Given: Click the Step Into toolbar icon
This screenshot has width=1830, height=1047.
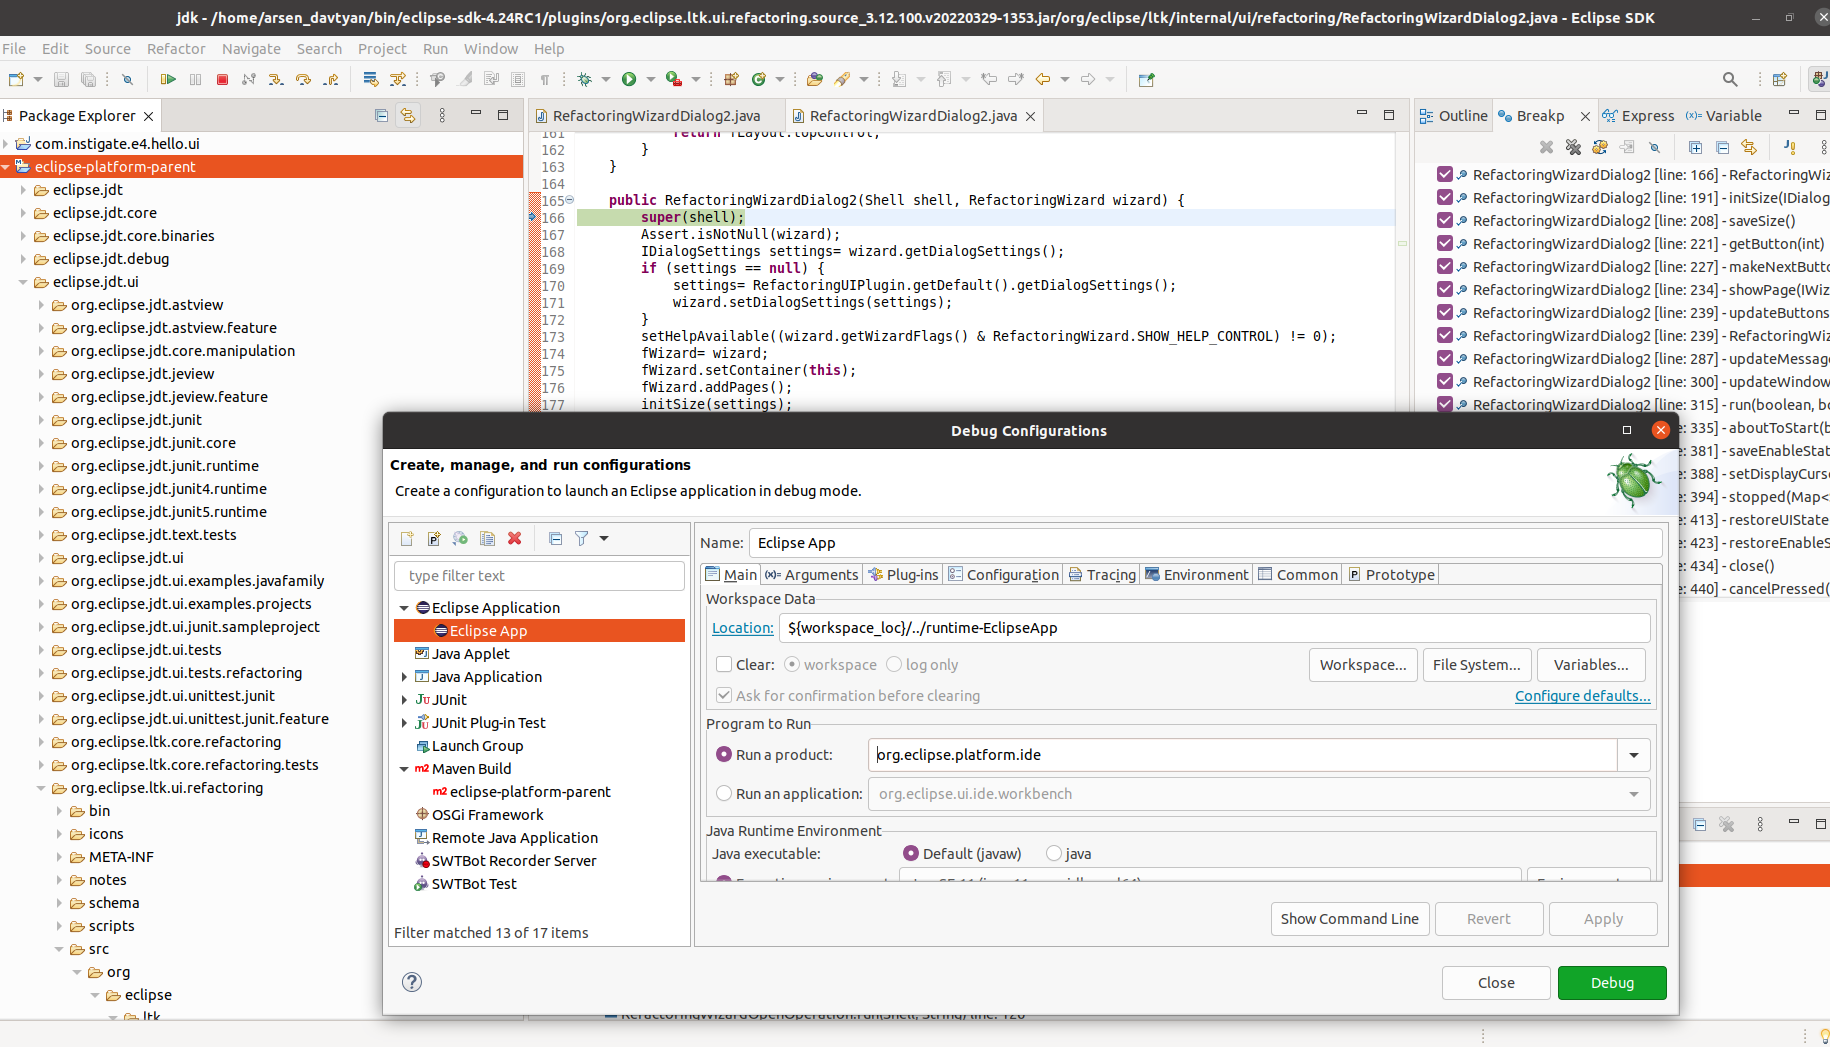Looking at the screenshot, I should [276, 79].
